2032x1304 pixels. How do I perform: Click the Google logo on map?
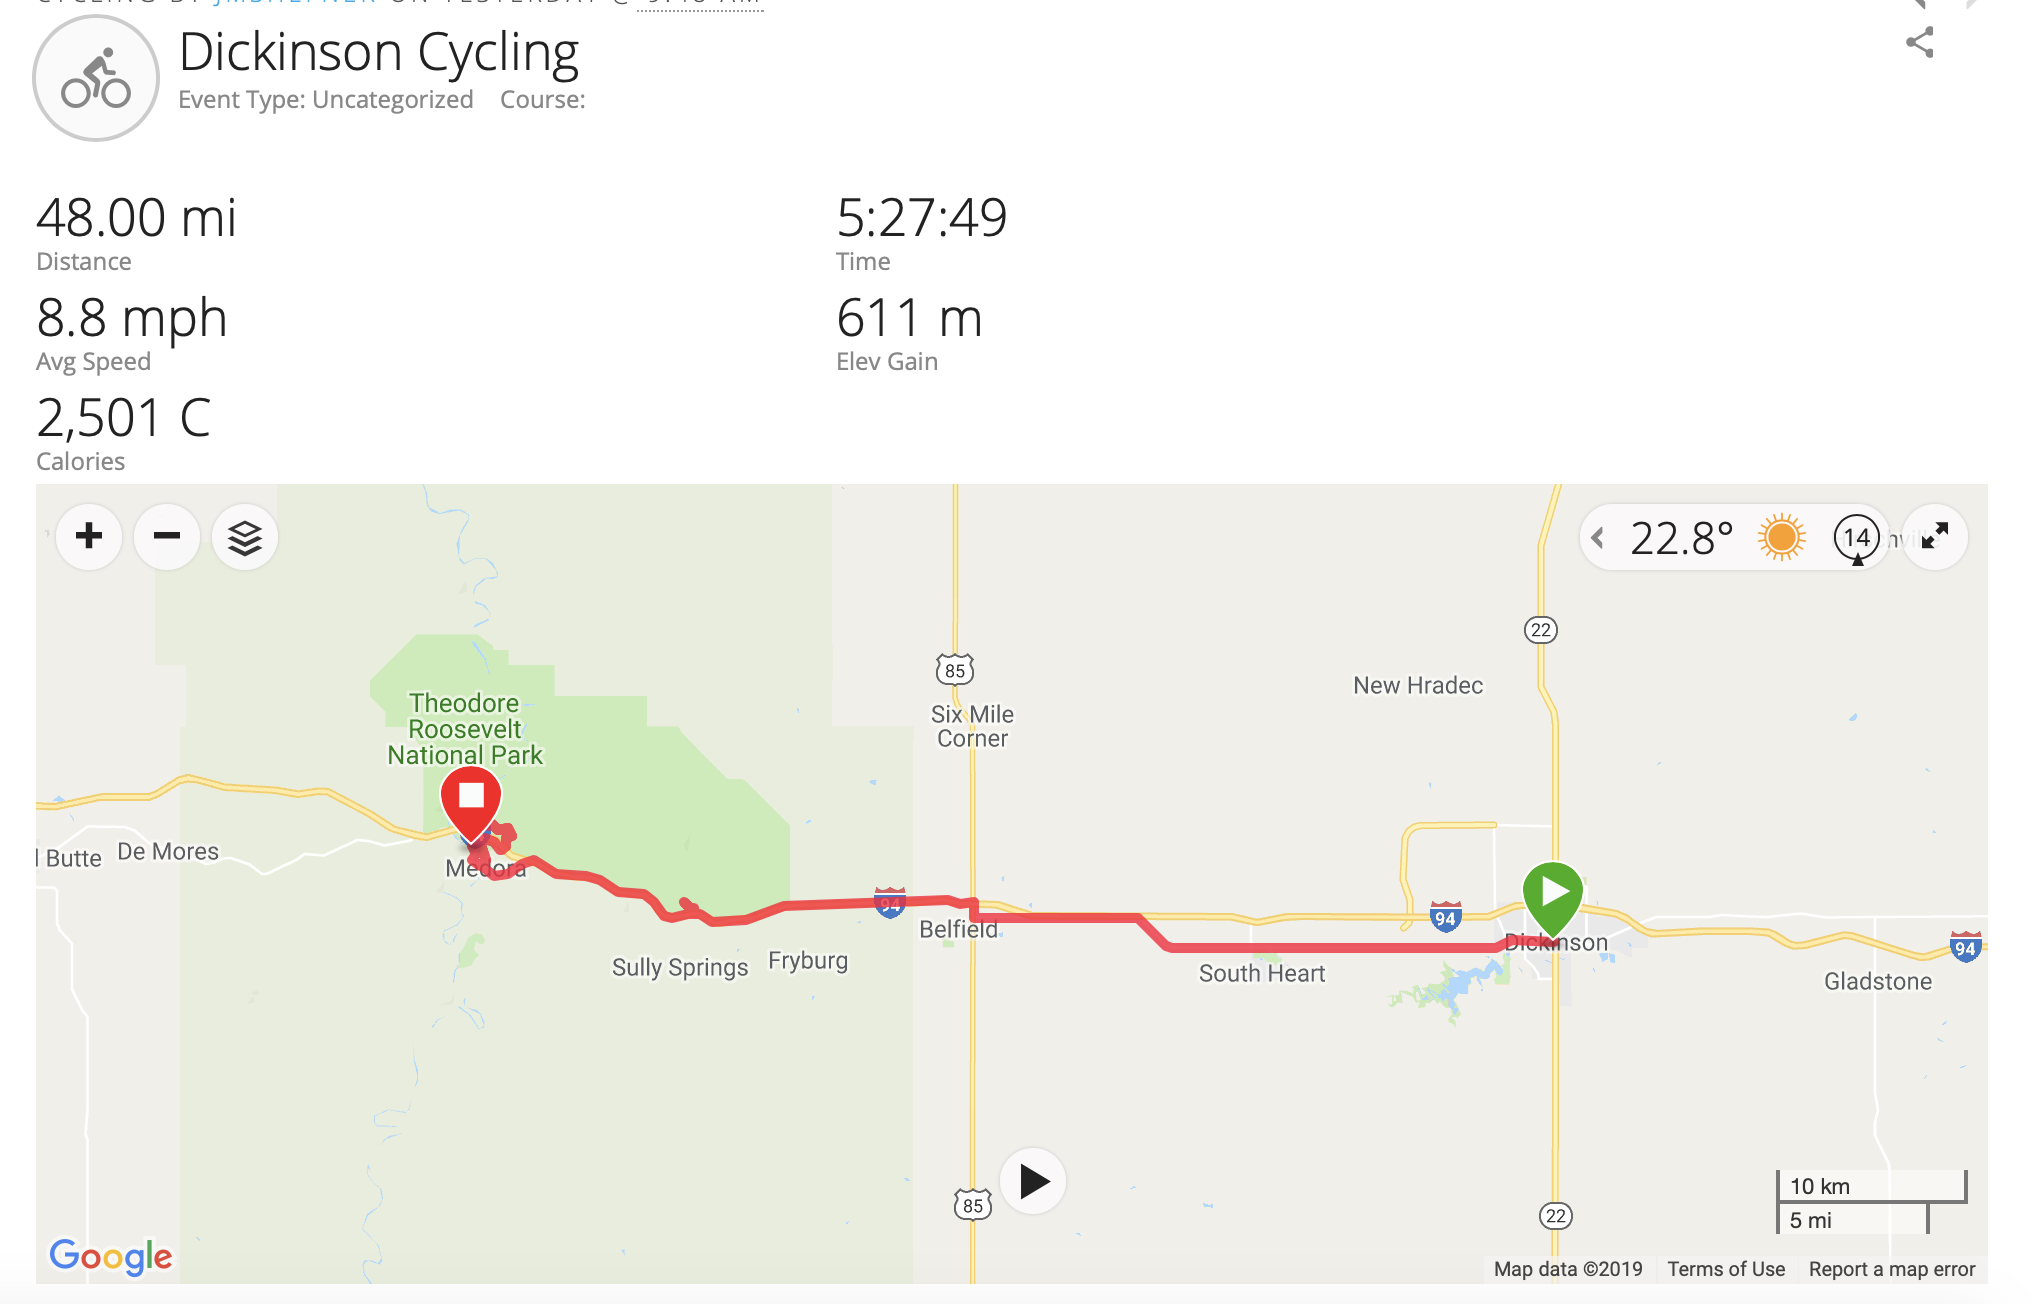[111, 1256]
